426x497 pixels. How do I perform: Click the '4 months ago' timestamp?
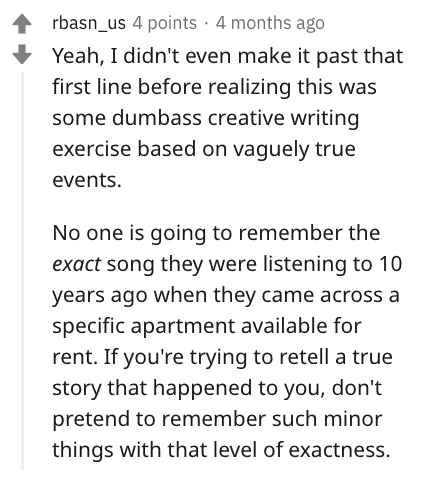pos(270,23)
